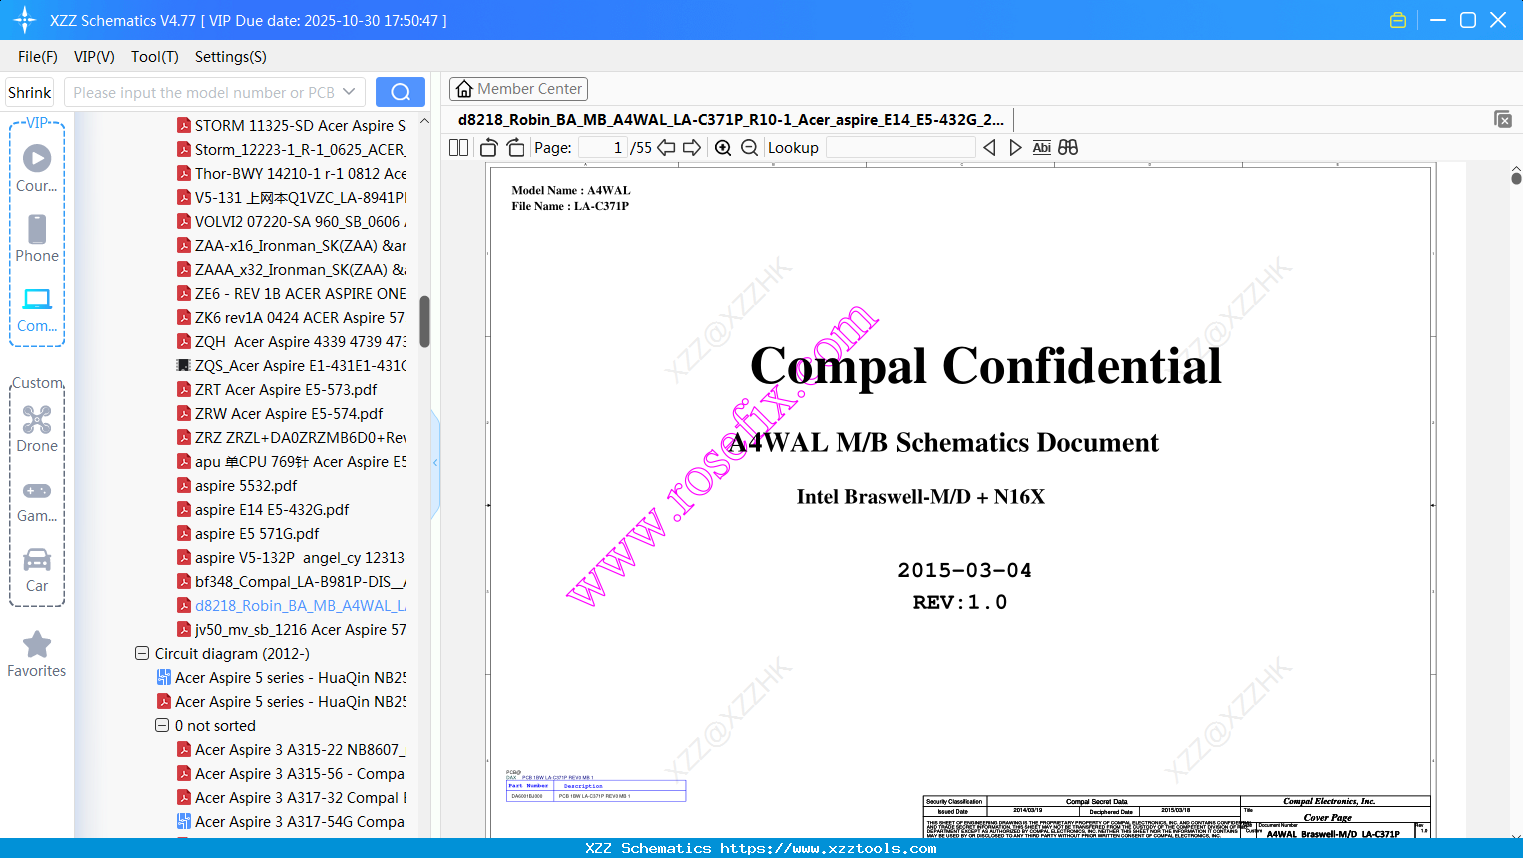Open the File(F) menu

[x=38, y=57]
